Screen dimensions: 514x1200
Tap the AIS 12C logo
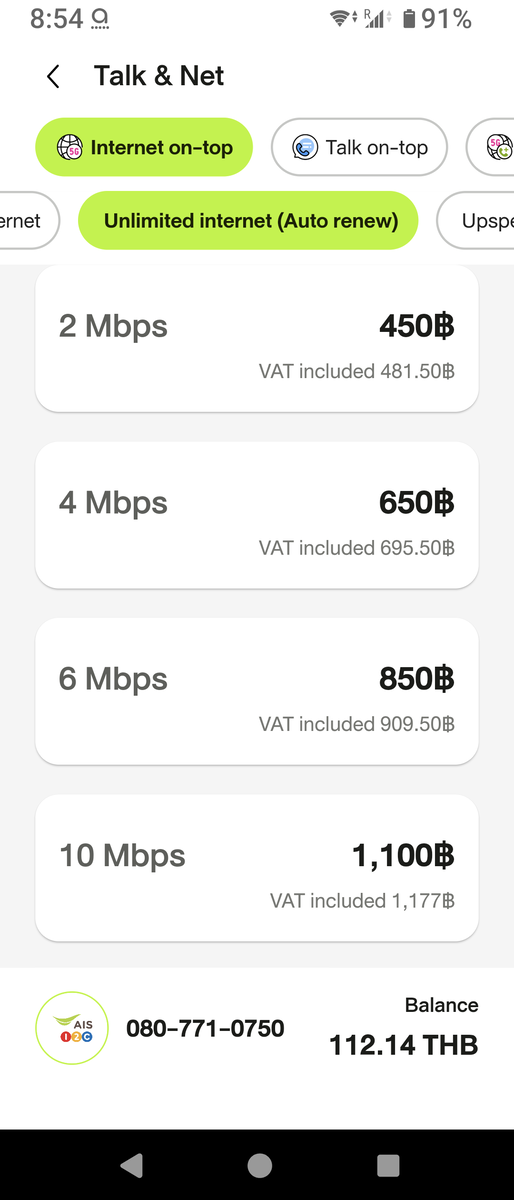click(x=71, y=1028)
